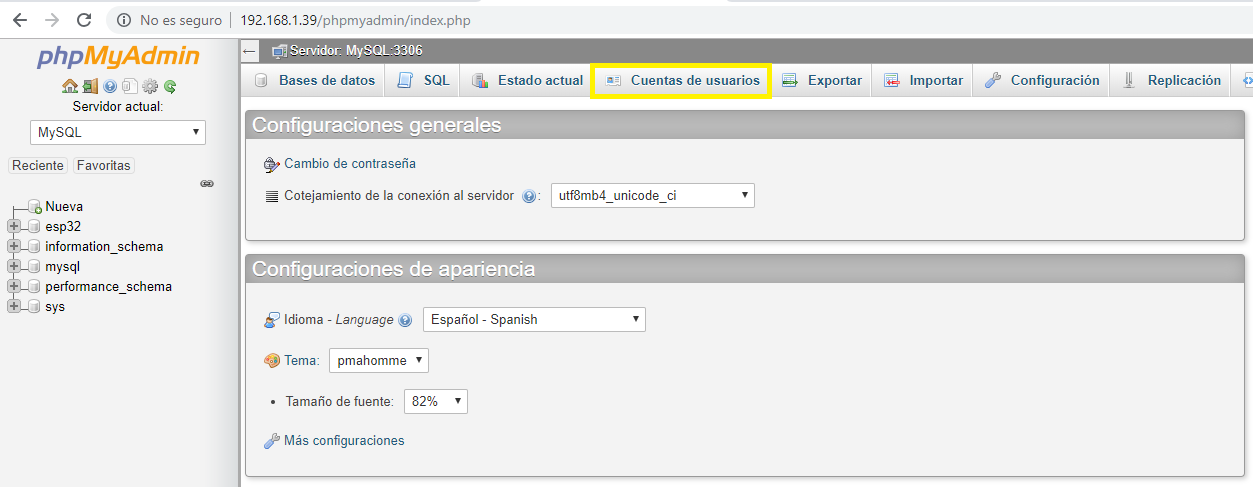The width and height of the screenshot is (1253, 487).
Task: Click the mysql database cylinder icon
Action: point(35,267)
